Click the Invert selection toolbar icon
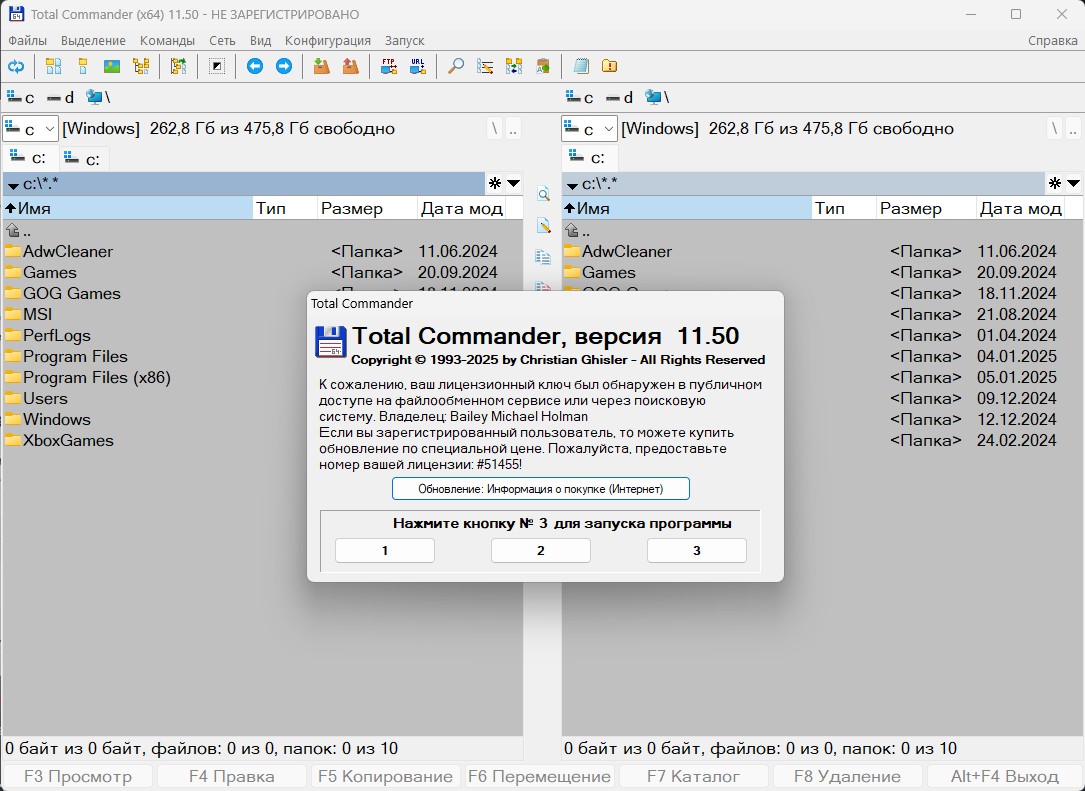This screenshot has height=791, width=1085. click(x=217, y=66)
